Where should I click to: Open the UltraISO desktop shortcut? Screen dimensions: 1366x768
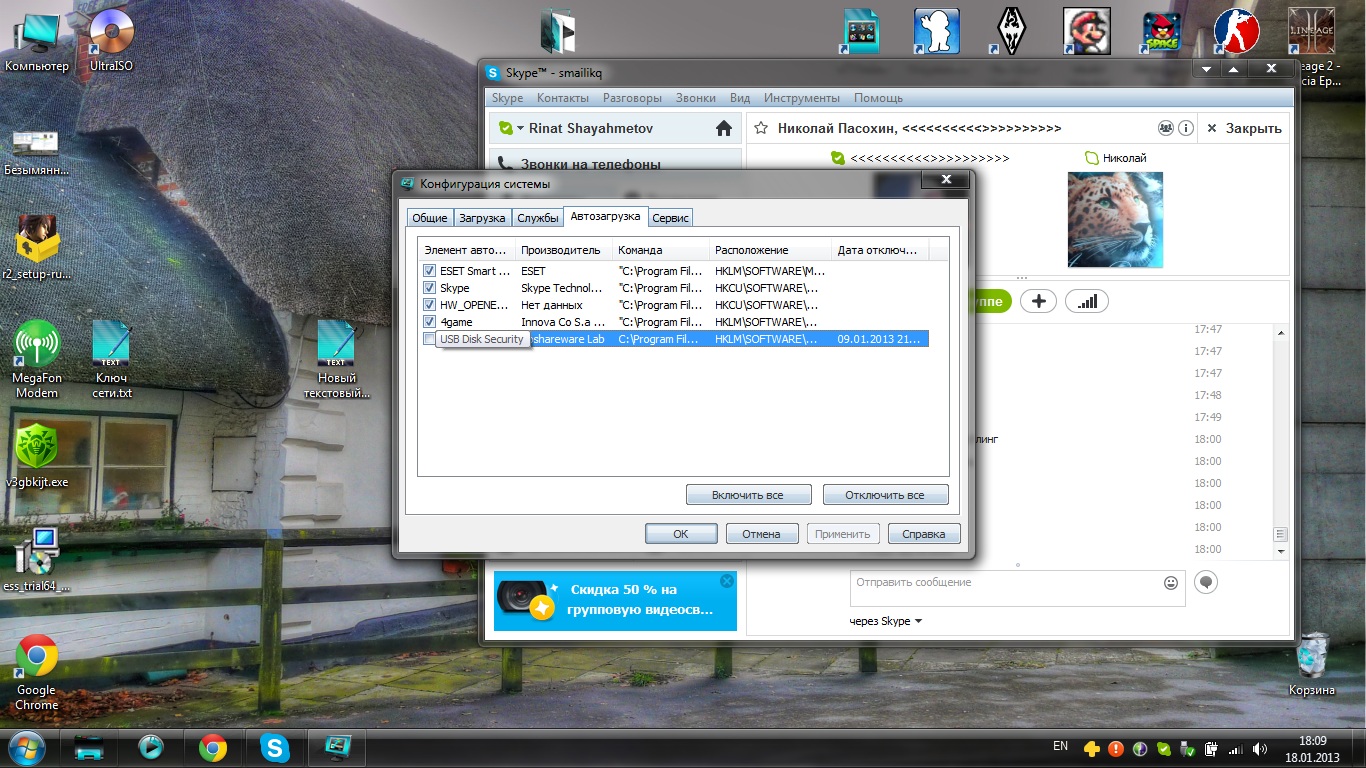[x=112, y=40]
